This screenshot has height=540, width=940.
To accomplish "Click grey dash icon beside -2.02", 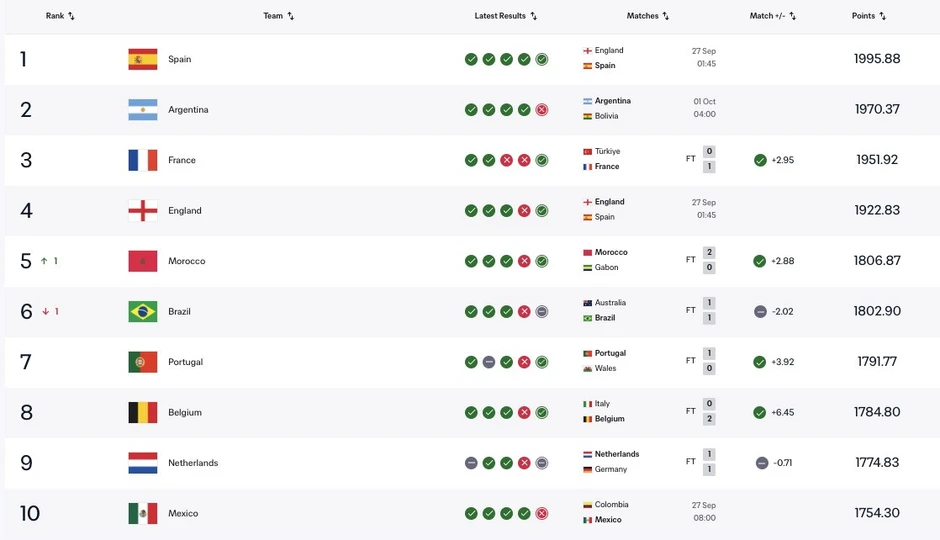I will (x=760, y=312).
